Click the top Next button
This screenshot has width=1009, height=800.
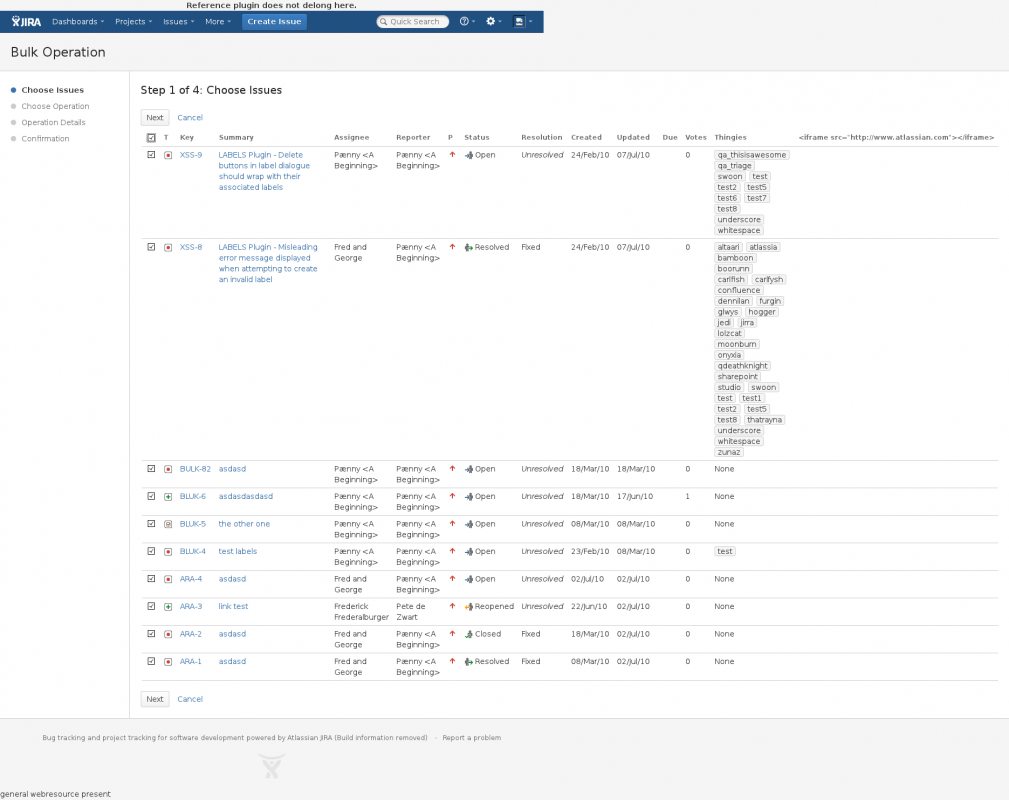click(x=154, y=118)
